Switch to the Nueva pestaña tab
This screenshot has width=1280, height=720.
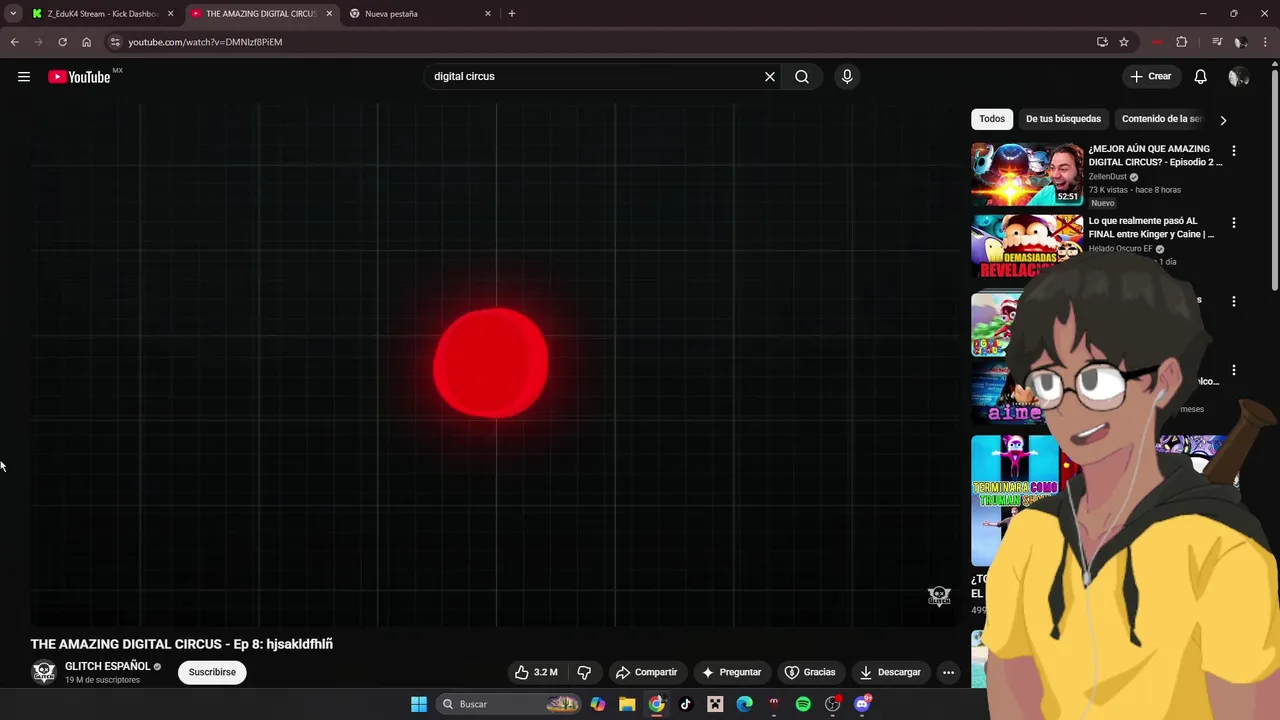coord(420,14)
